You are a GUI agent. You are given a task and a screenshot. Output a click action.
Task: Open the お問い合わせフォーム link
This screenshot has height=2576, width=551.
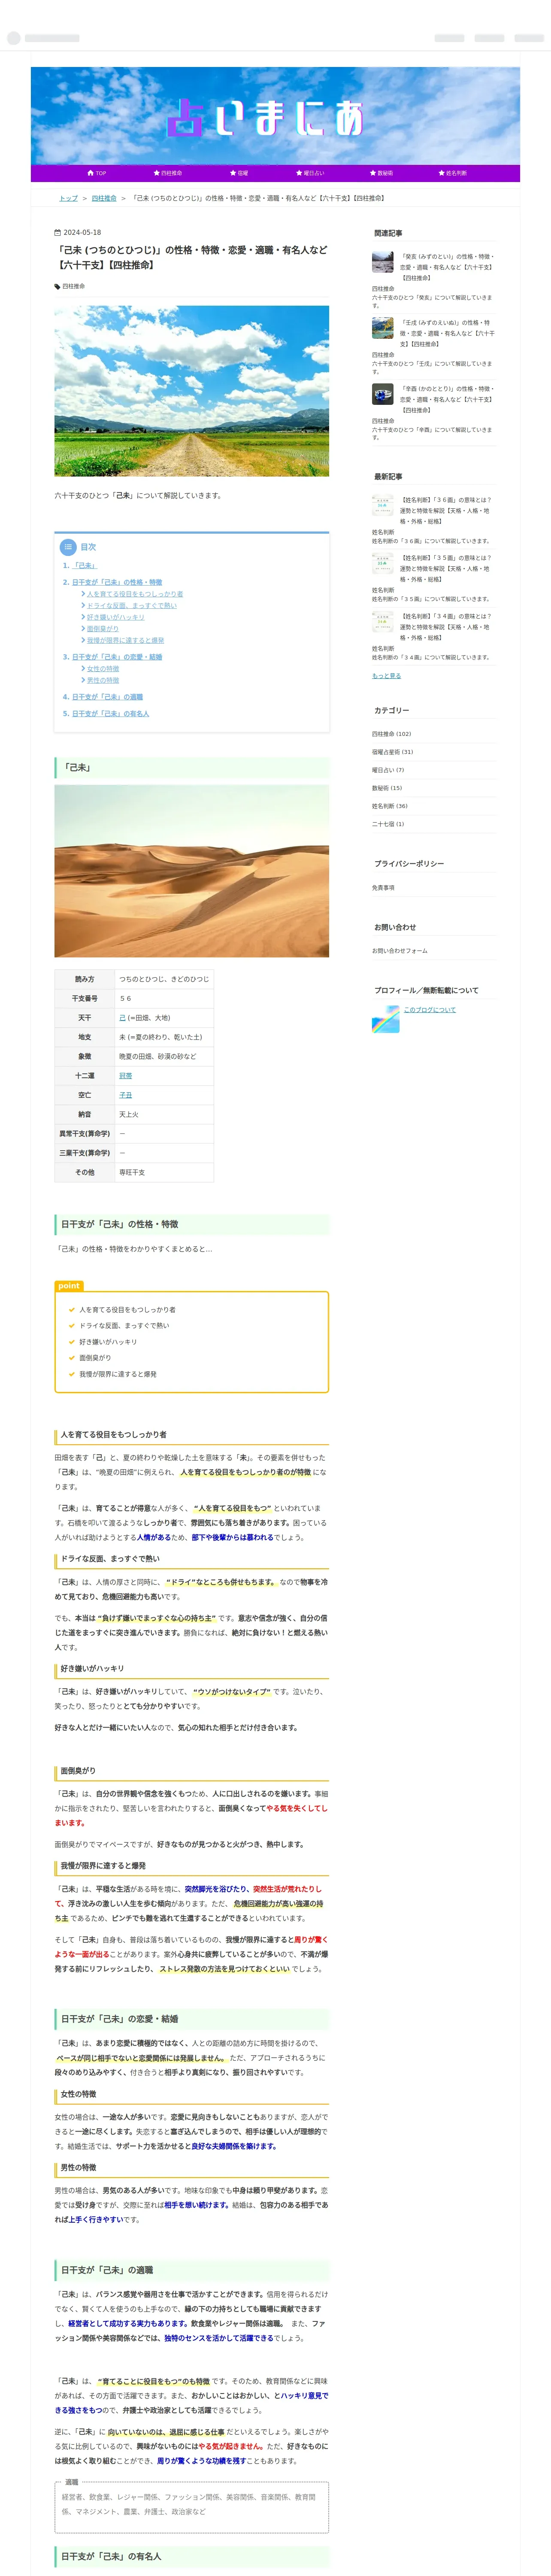point(400,951)
